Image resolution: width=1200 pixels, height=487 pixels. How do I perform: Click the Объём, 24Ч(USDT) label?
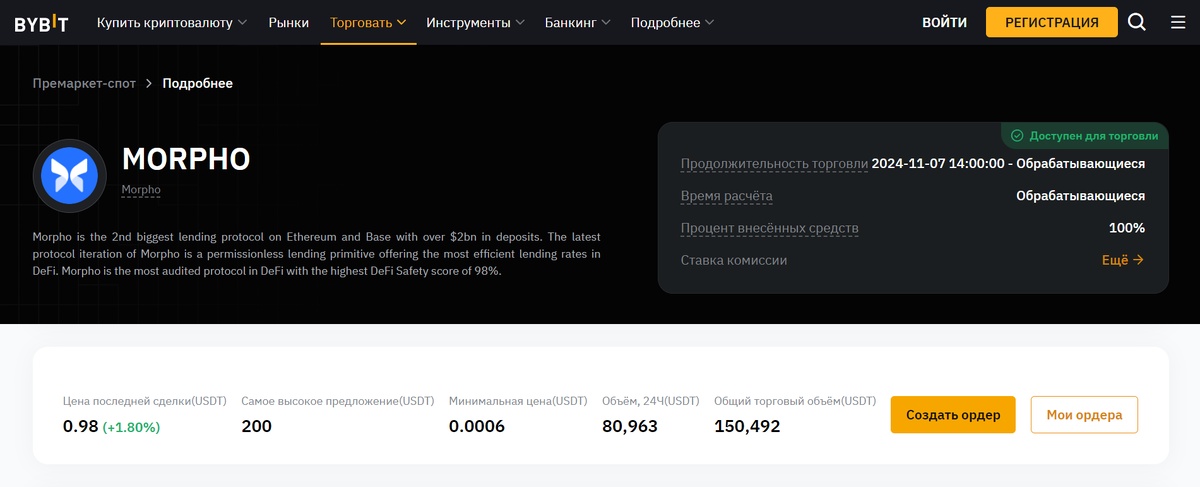click(x=651, y=401)
